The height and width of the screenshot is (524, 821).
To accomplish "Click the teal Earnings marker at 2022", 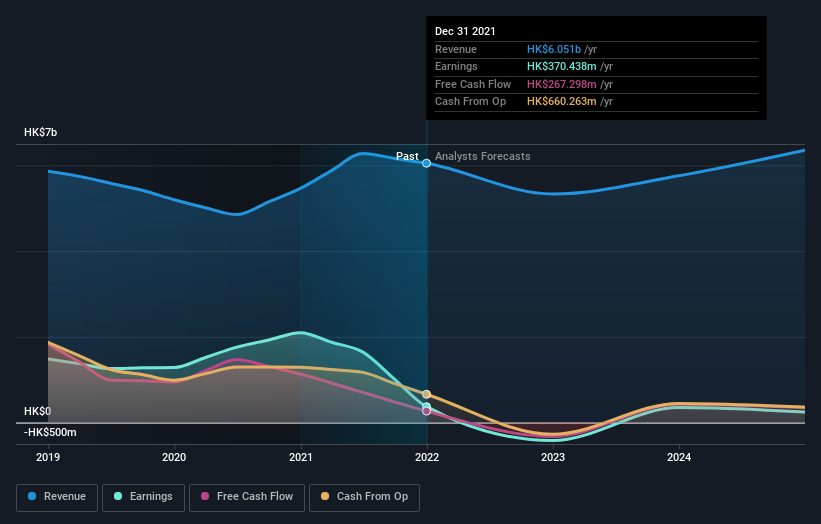I will tap(427, 406).
